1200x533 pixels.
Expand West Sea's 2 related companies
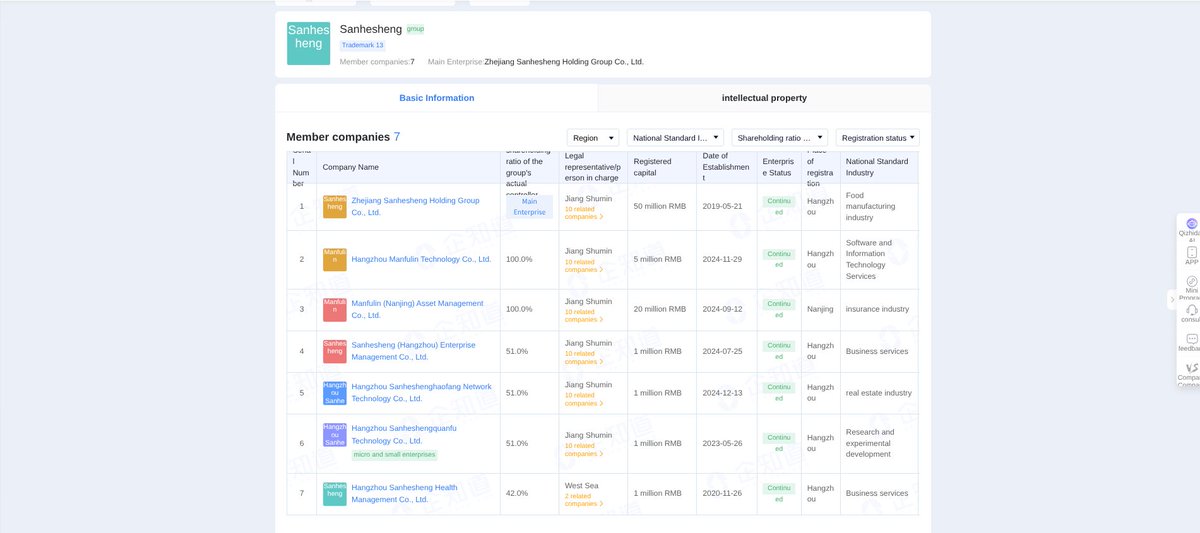click(584, 500)
